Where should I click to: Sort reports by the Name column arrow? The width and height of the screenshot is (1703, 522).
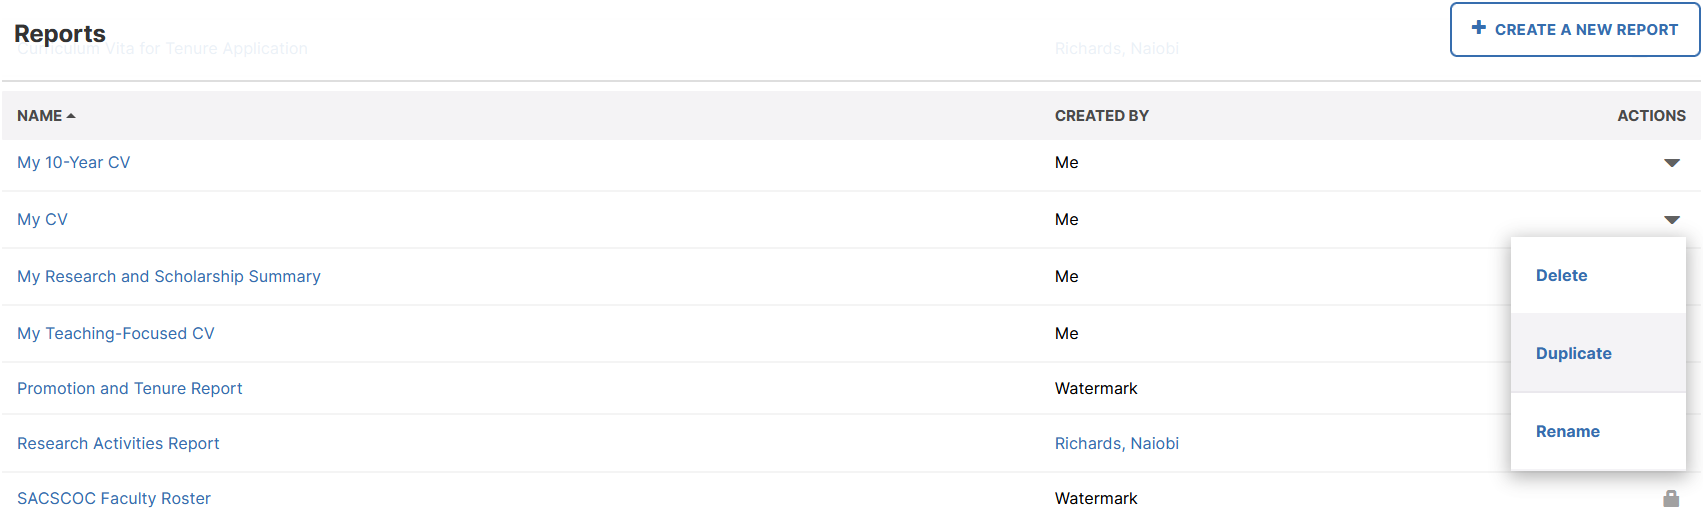[x=71, y=116]
